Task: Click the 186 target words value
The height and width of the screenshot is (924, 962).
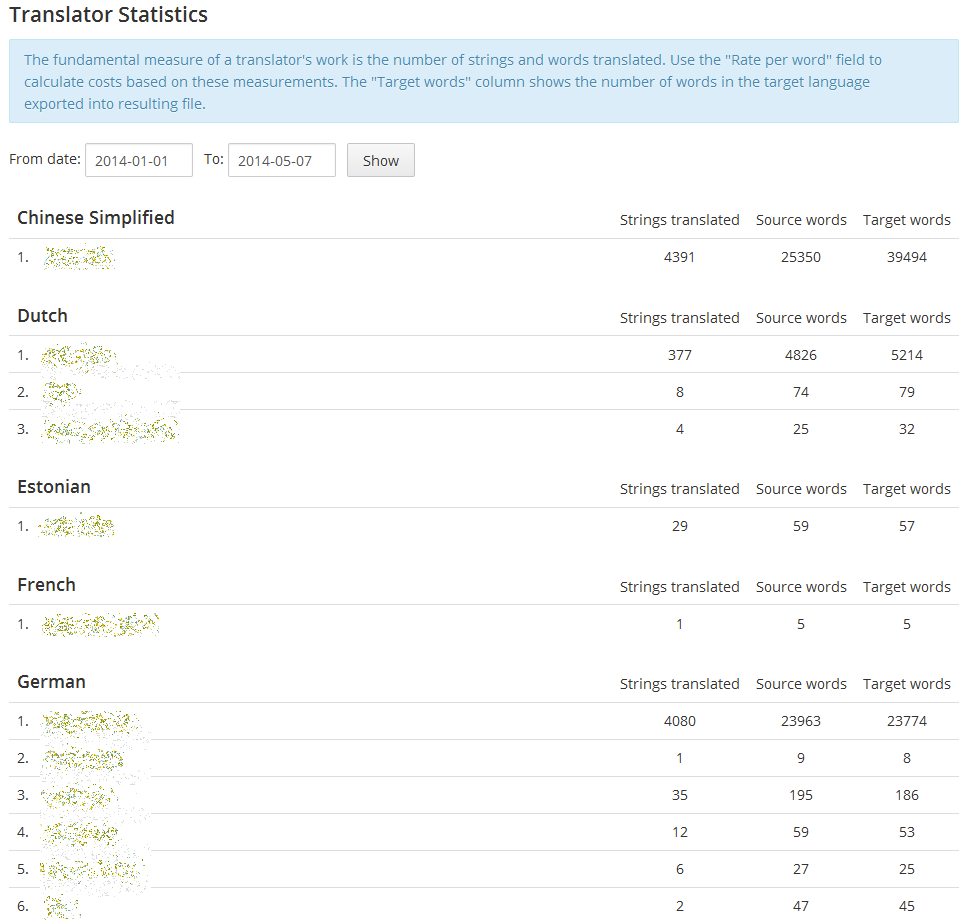Action: (907, 795)
